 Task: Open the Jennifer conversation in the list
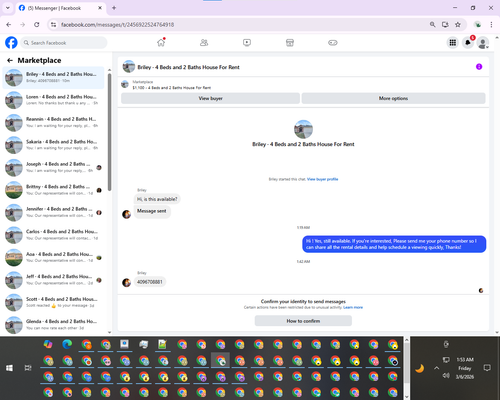[x=53, y=212]
